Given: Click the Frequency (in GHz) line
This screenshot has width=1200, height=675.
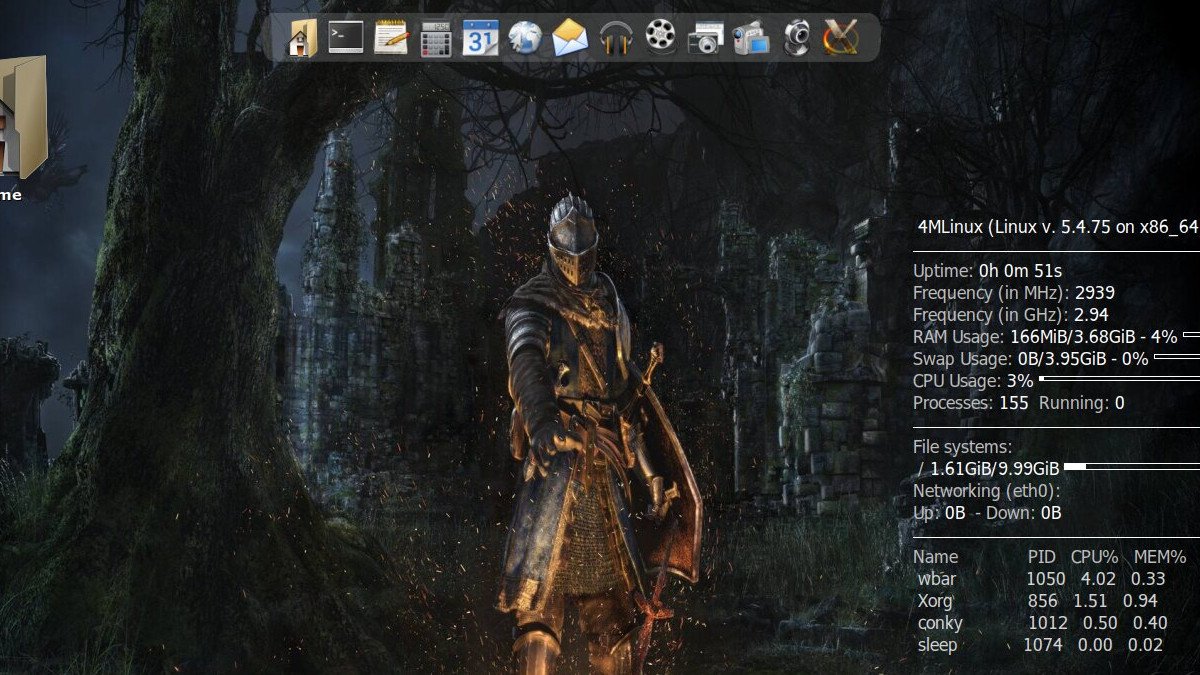Looking at the screenshot, I should 1011,315.
